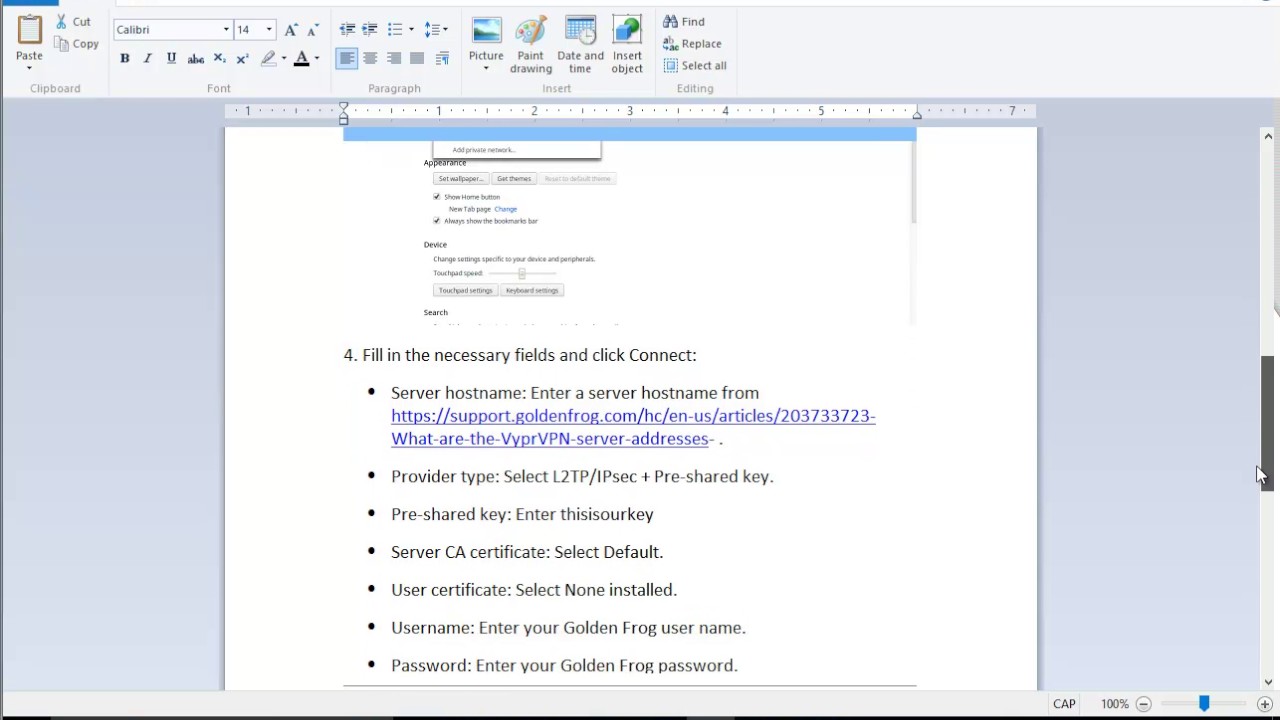Open the Picture dropdown arrow
This screenshot has width=1280, height=720.
(486, 69)
